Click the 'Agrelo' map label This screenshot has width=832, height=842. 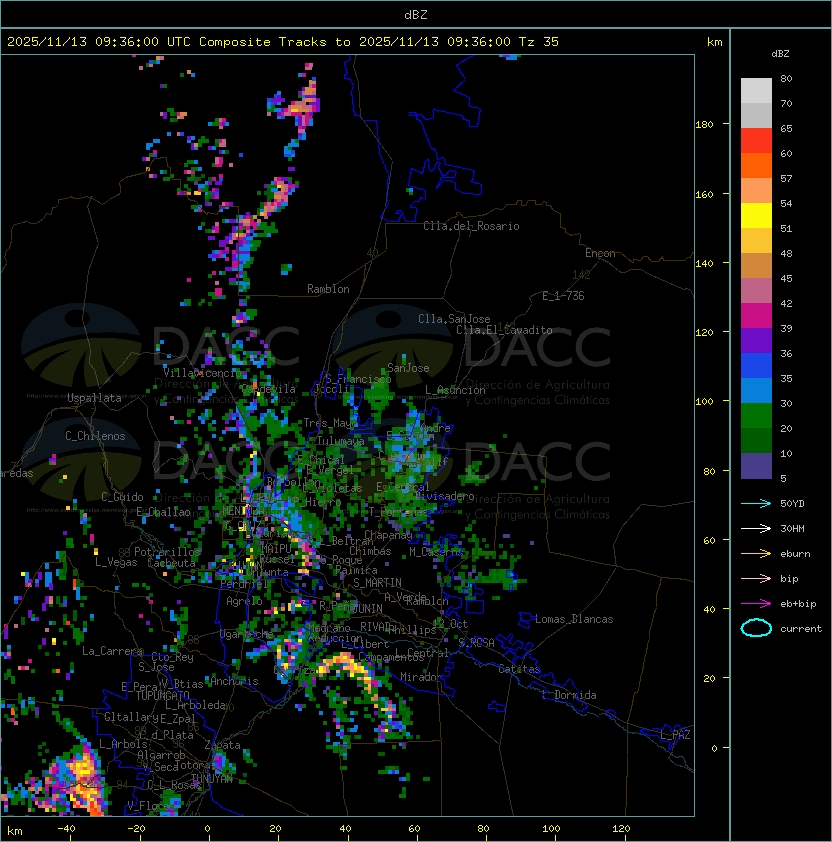pyautogui.click(x=244, y=601)
